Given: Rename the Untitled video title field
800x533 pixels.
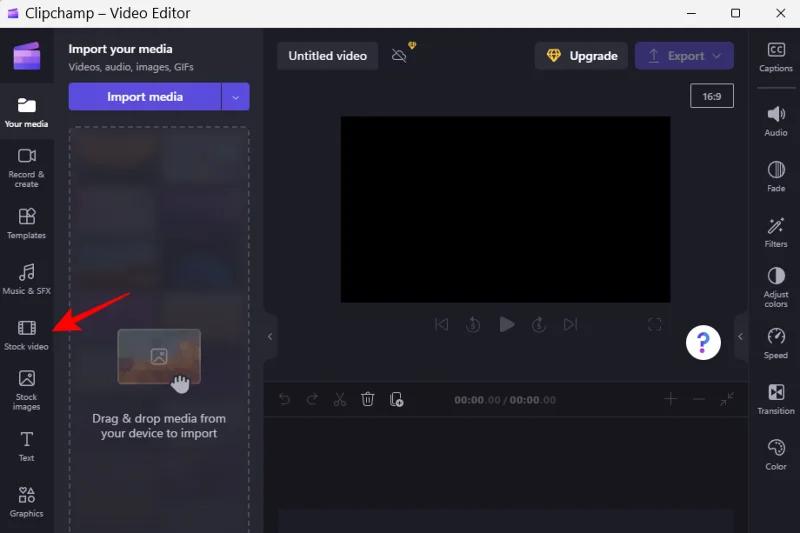Looking at the screenshot, I should click(x=328, y=56).
